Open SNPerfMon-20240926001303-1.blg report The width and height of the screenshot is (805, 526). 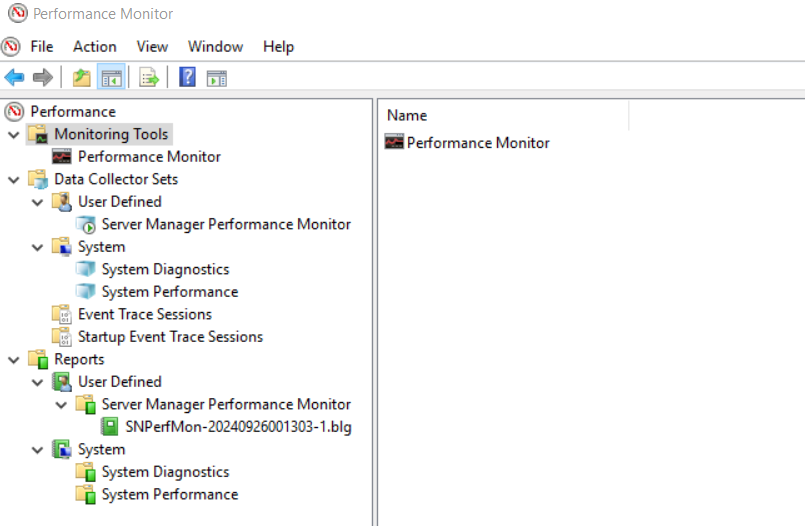point(238,426)
